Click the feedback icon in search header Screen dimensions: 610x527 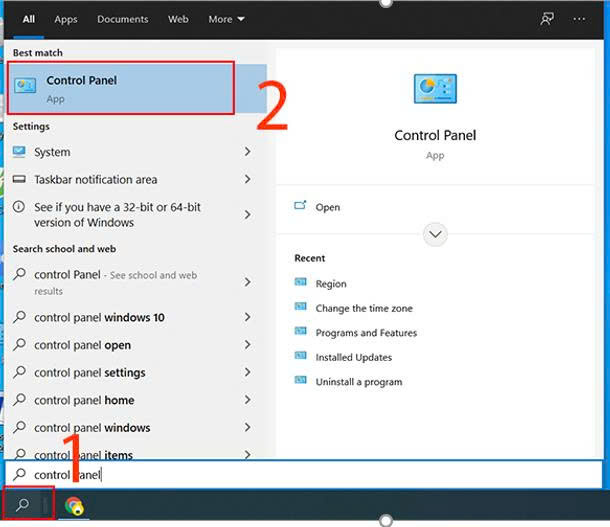pos(547,18)
